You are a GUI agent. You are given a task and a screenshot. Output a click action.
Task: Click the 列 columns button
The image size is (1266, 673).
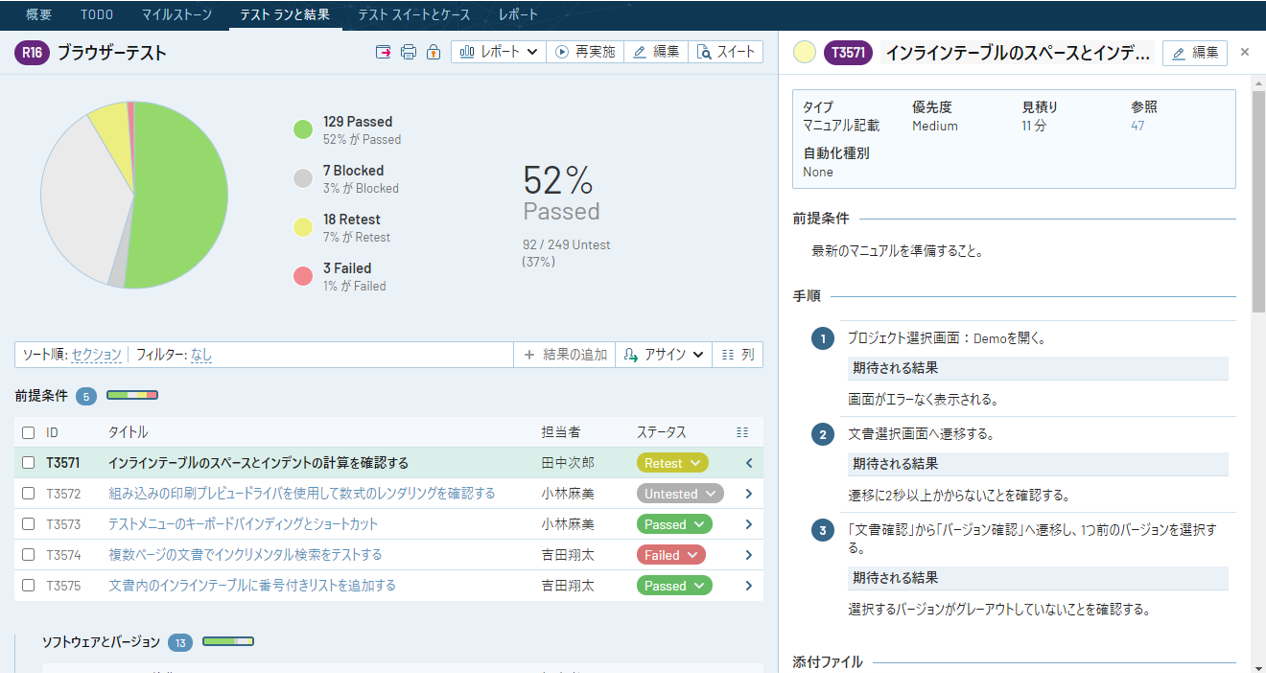click(x=738, y=354)
